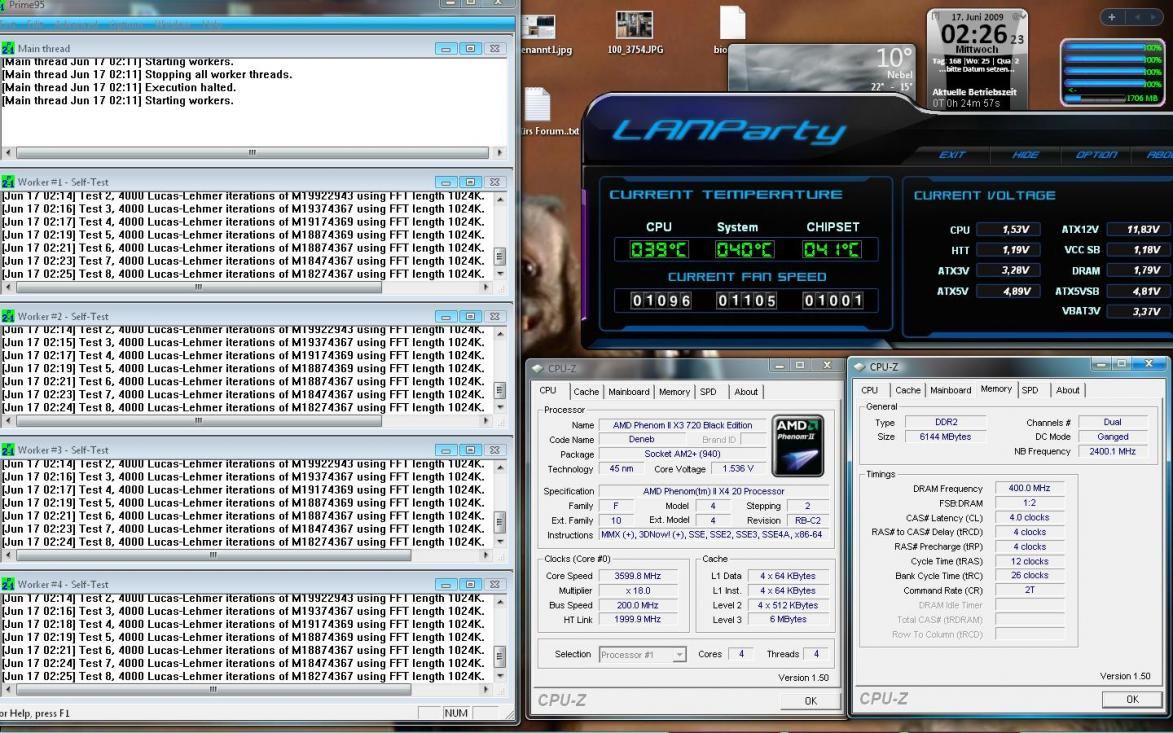This screenshot has width=1173, height=733.
Task: Open the weather gadget showing 10° Nebel
Action: click(821, 69)
